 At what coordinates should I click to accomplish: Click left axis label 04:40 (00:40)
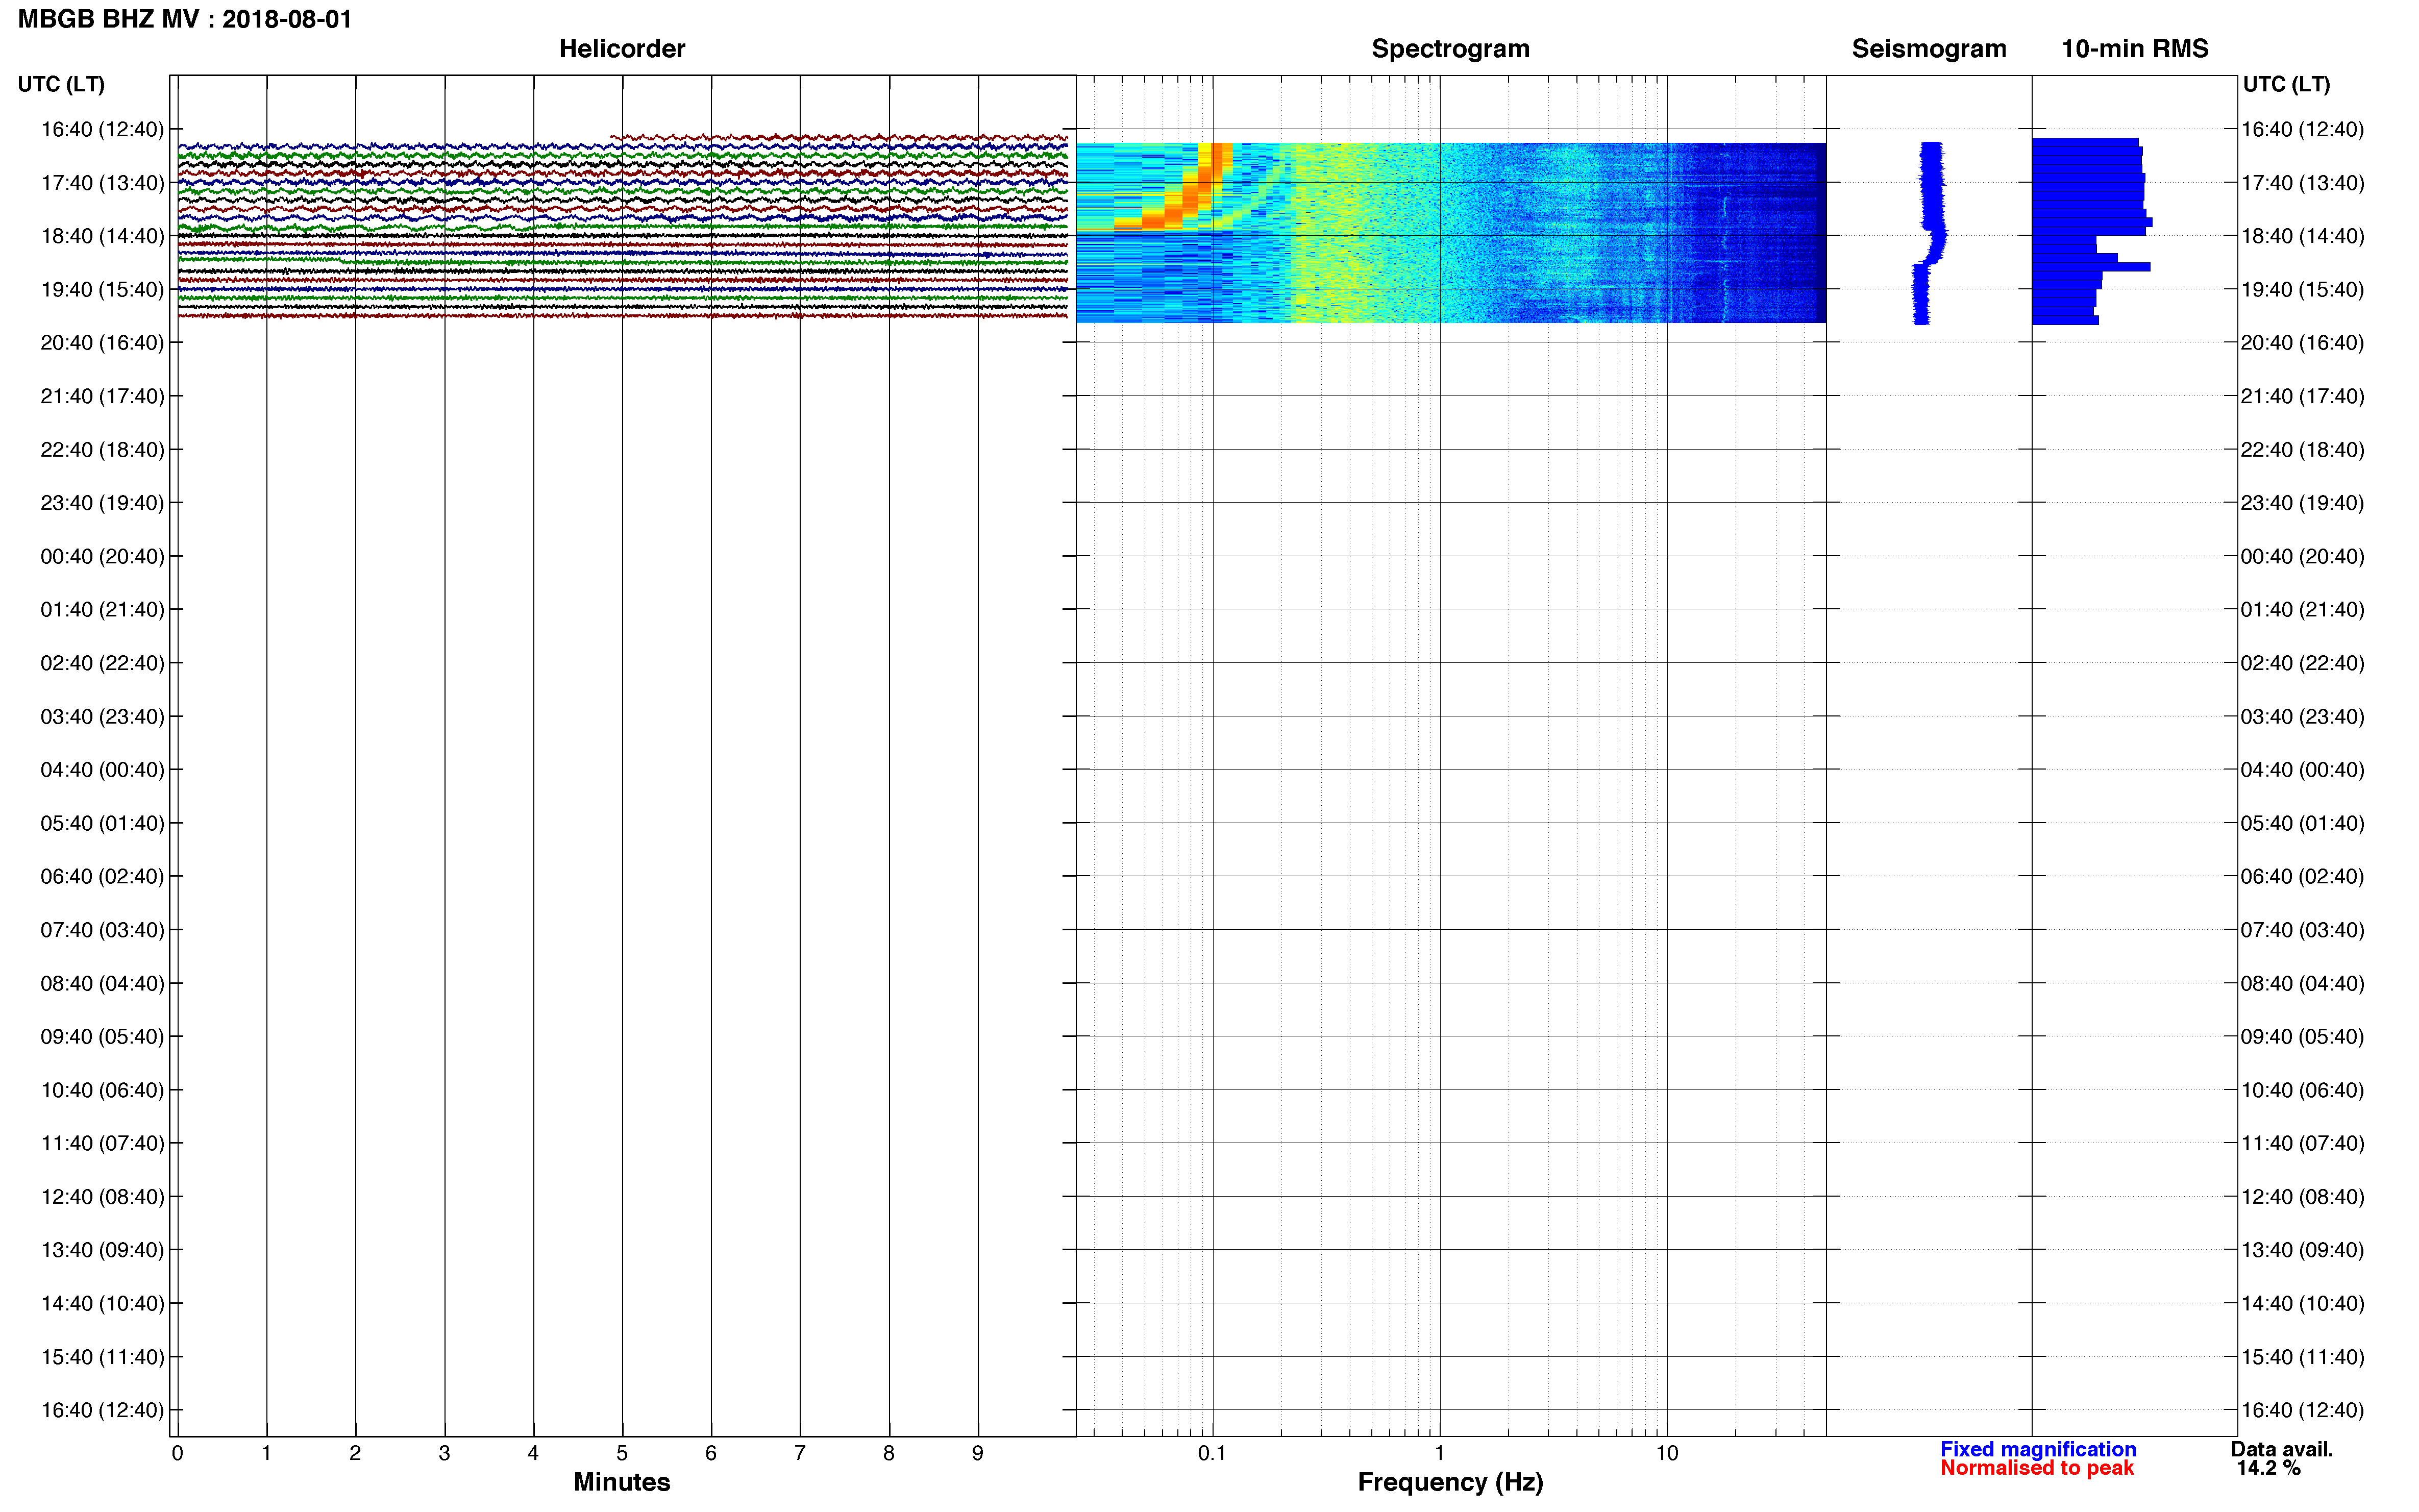click(102, 770)
